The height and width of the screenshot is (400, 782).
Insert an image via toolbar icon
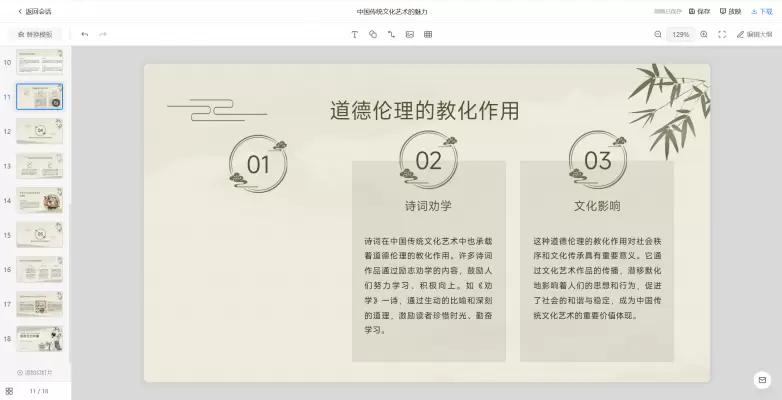(409, 34)
